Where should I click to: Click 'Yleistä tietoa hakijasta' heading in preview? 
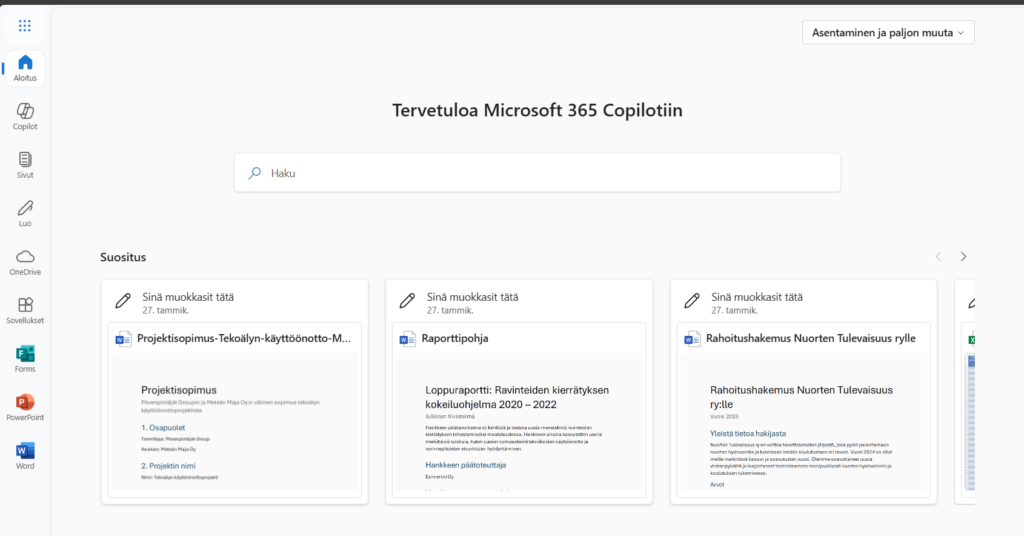pos(748,434)
